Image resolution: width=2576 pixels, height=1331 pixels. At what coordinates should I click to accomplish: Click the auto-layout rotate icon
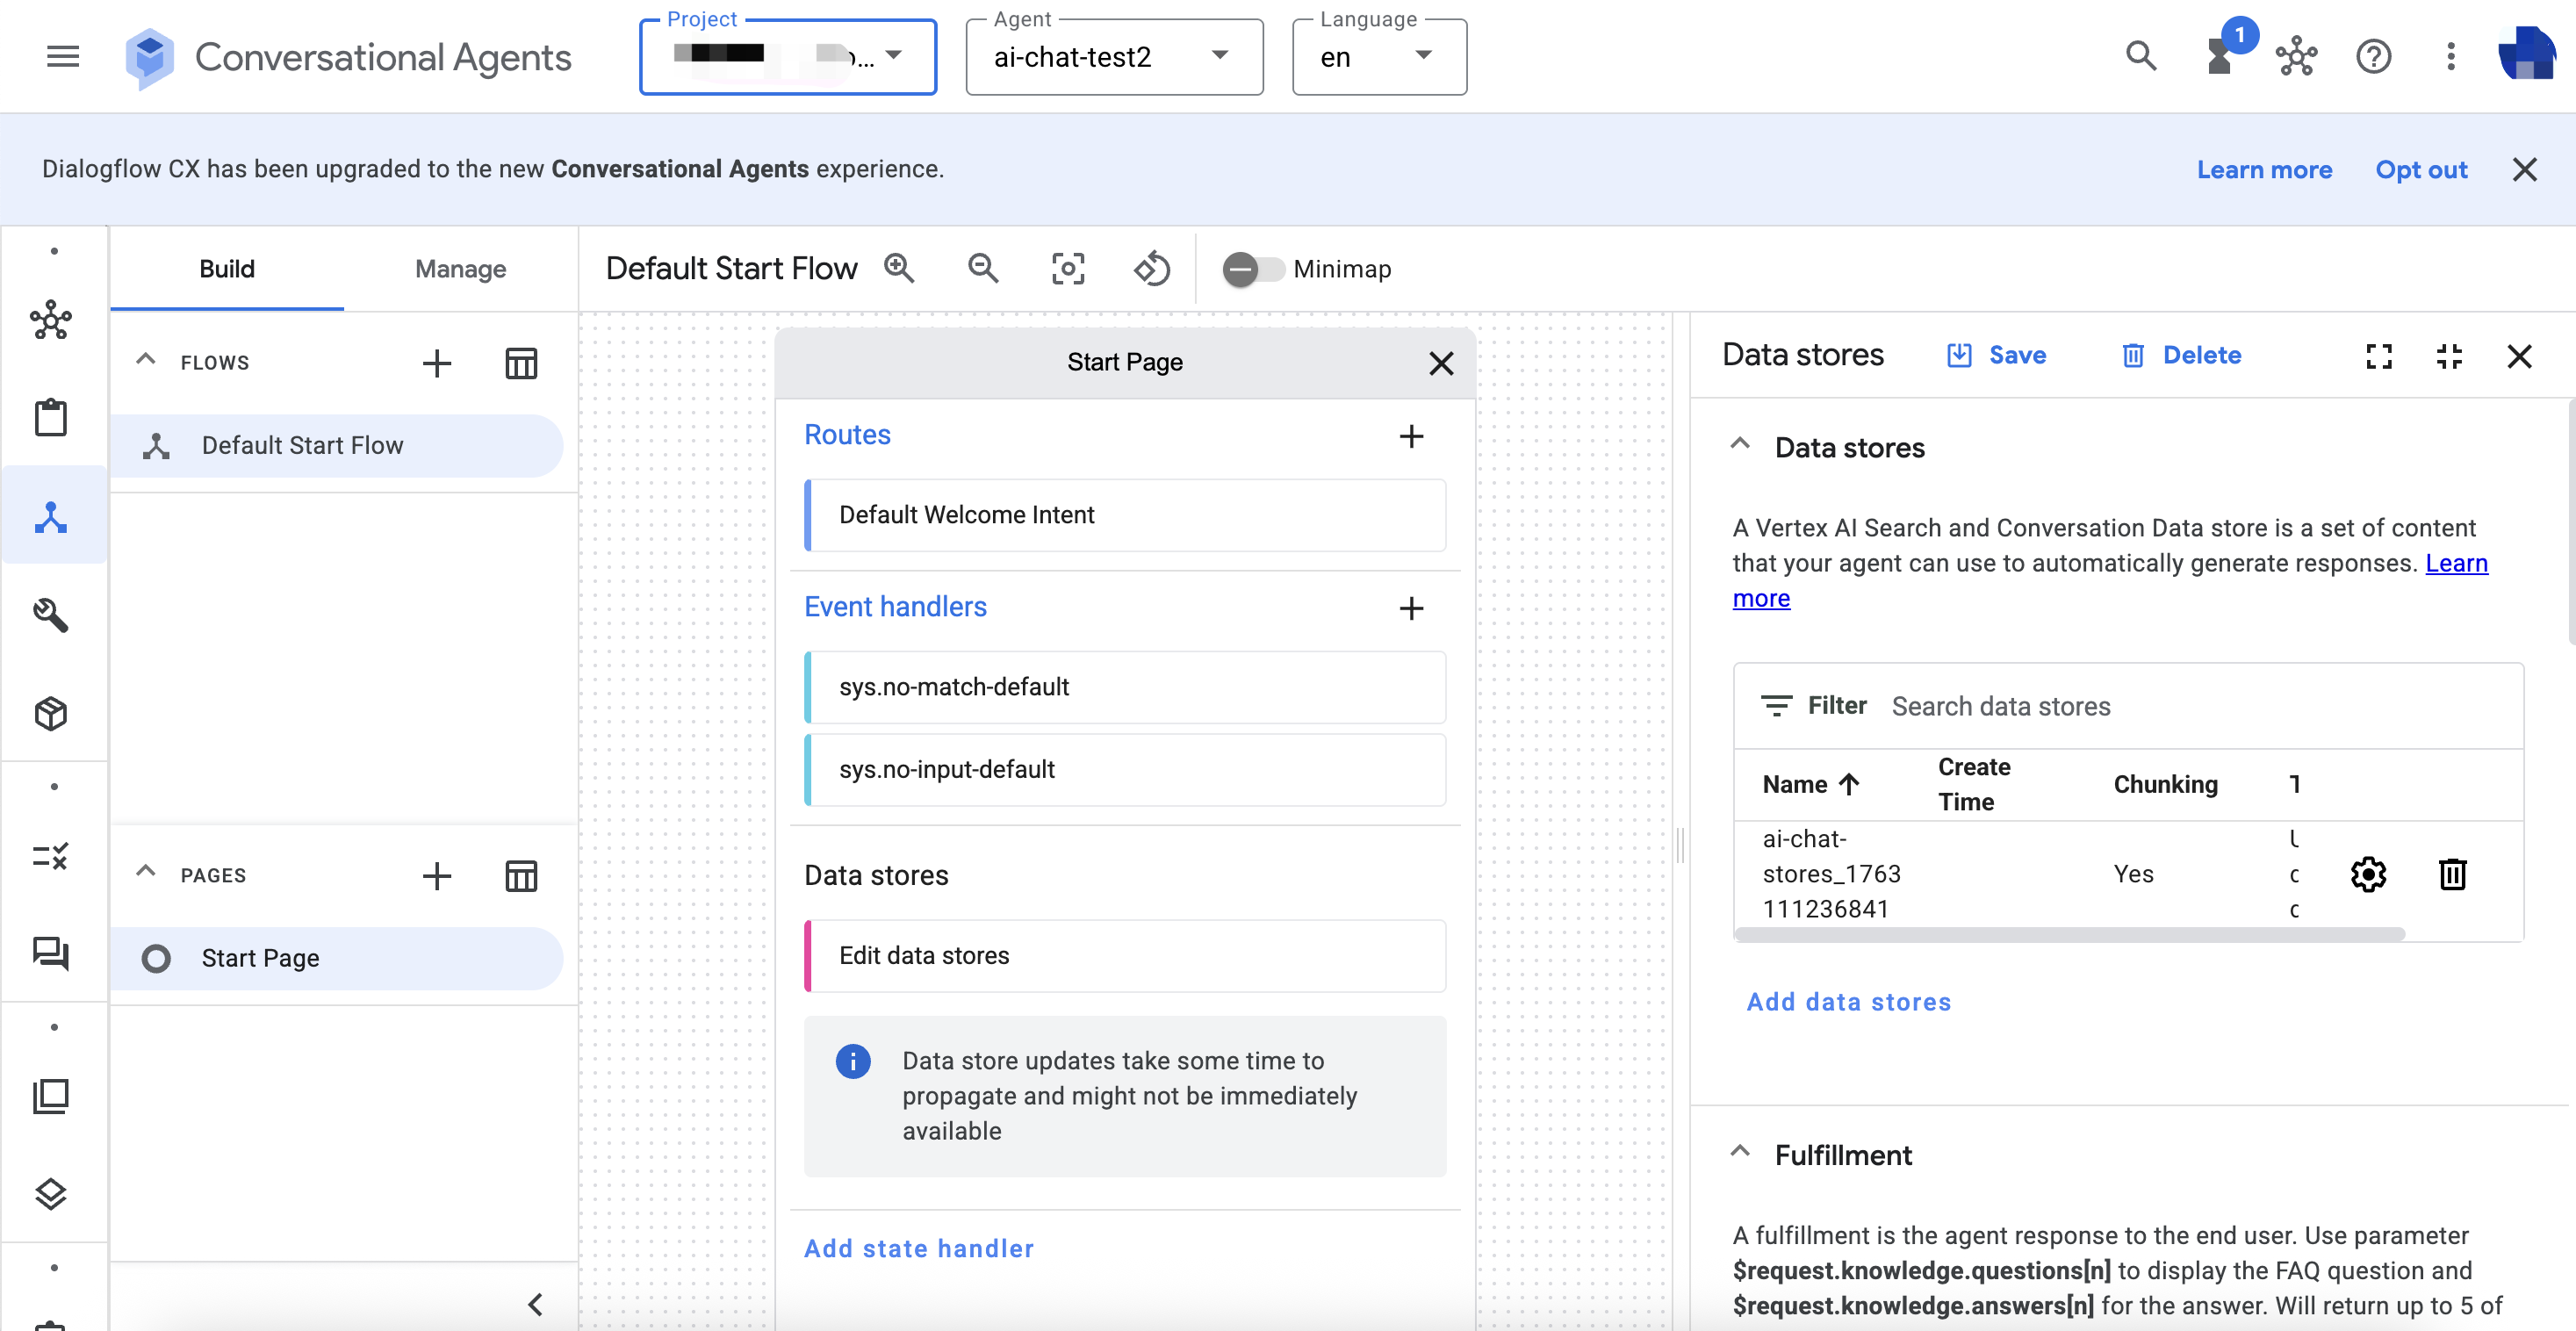[1151, 268]
